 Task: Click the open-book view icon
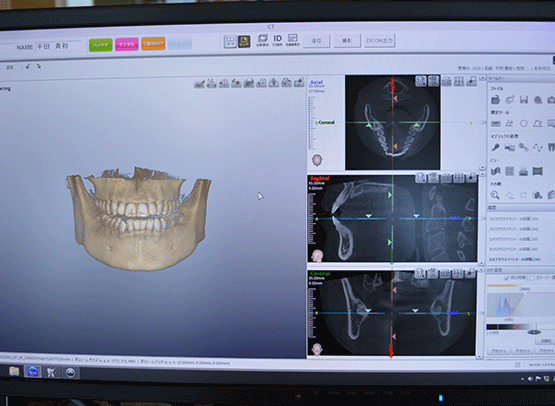(496, 171)
